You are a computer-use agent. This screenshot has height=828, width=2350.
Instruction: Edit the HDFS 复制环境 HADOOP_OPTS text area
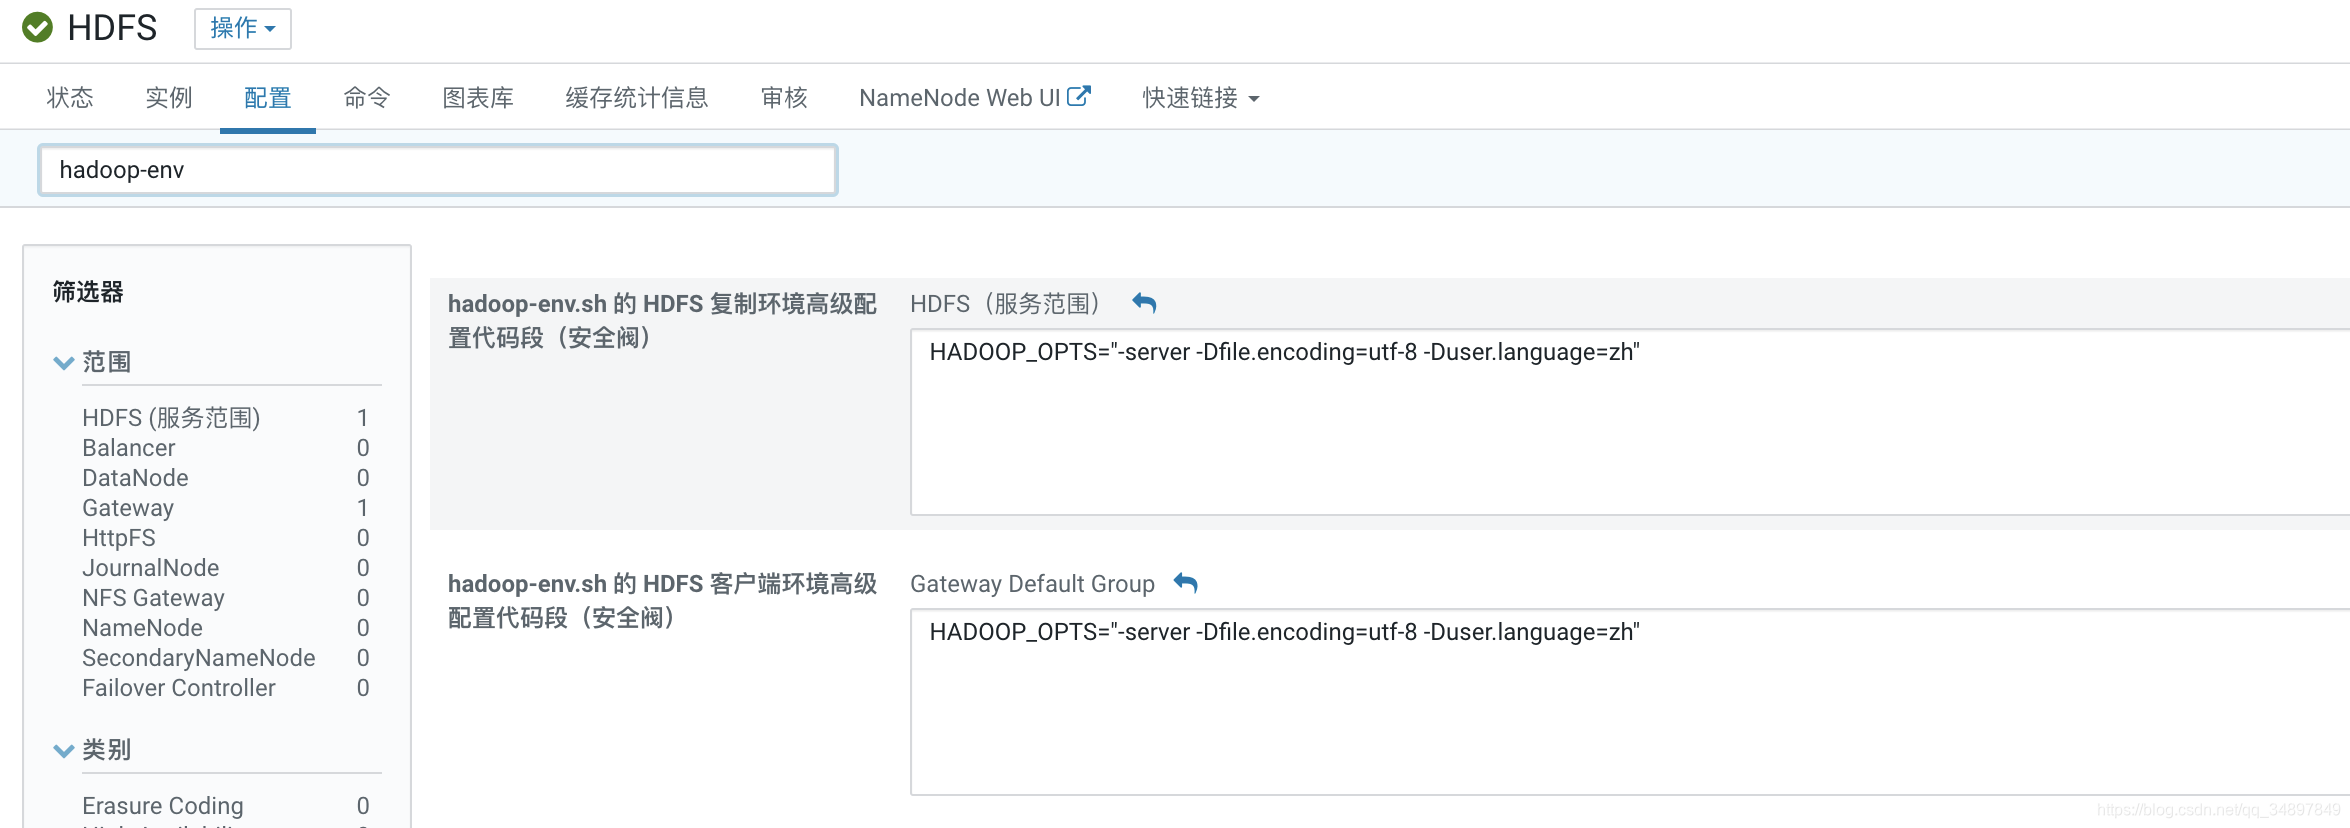(1630, 422)
